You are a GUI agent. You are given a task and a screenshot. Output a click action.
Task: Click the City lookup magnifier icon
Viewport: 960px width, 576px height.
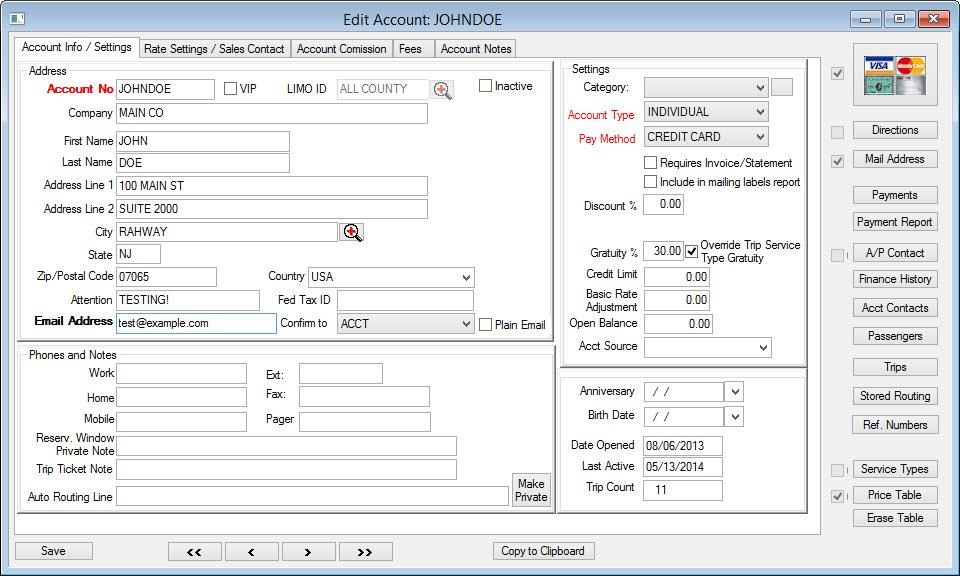(352, 232)
